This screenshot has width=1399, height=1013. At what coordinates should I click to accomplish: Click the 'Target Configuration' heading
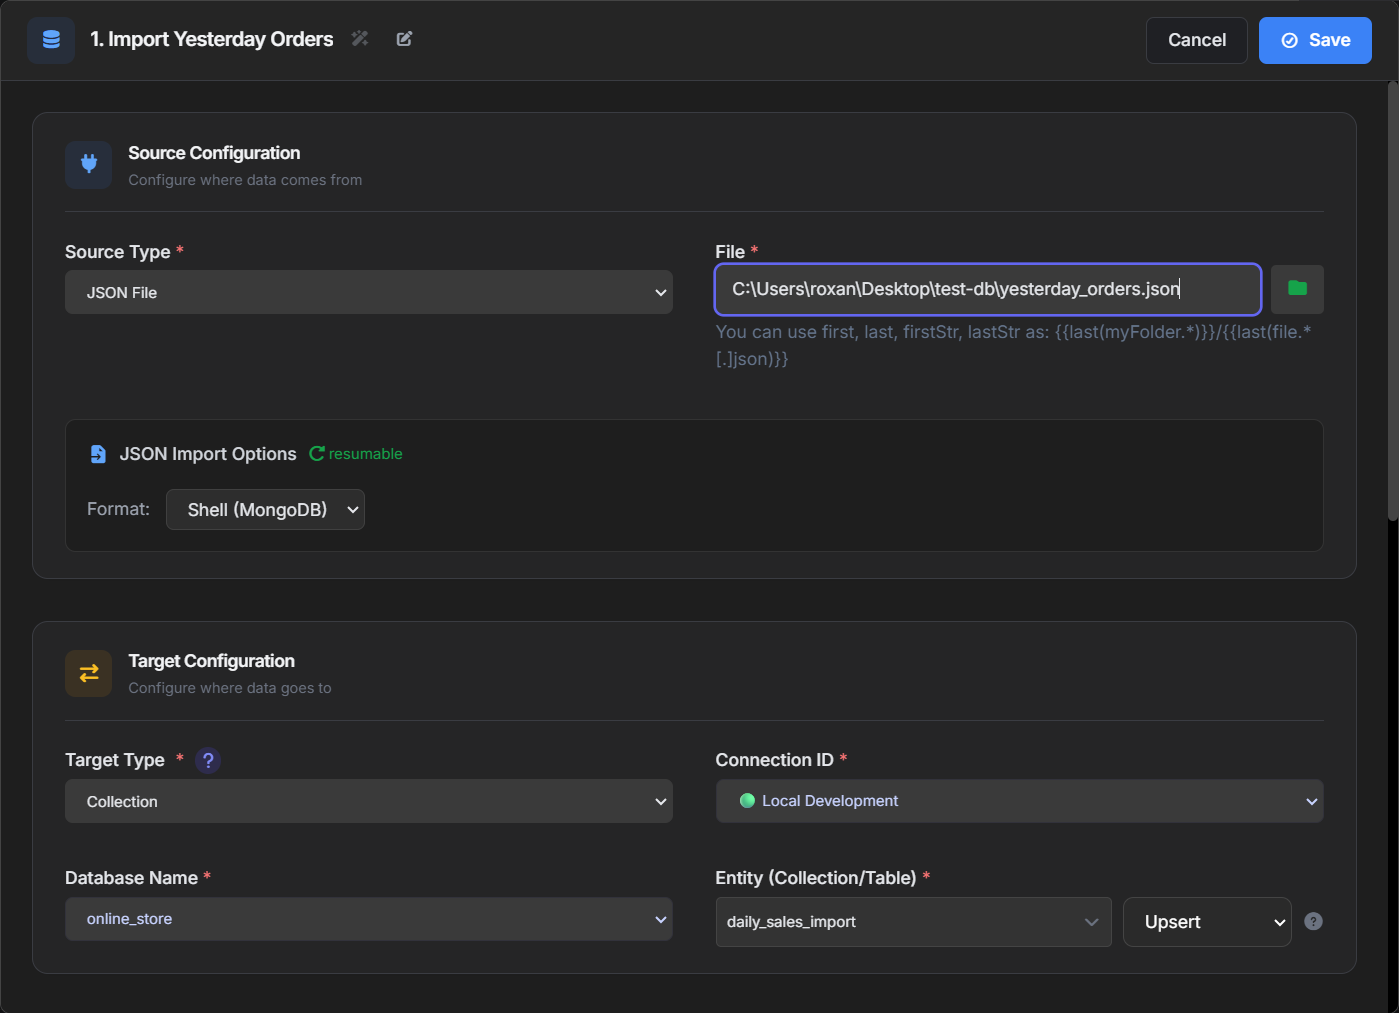point(211,661)
